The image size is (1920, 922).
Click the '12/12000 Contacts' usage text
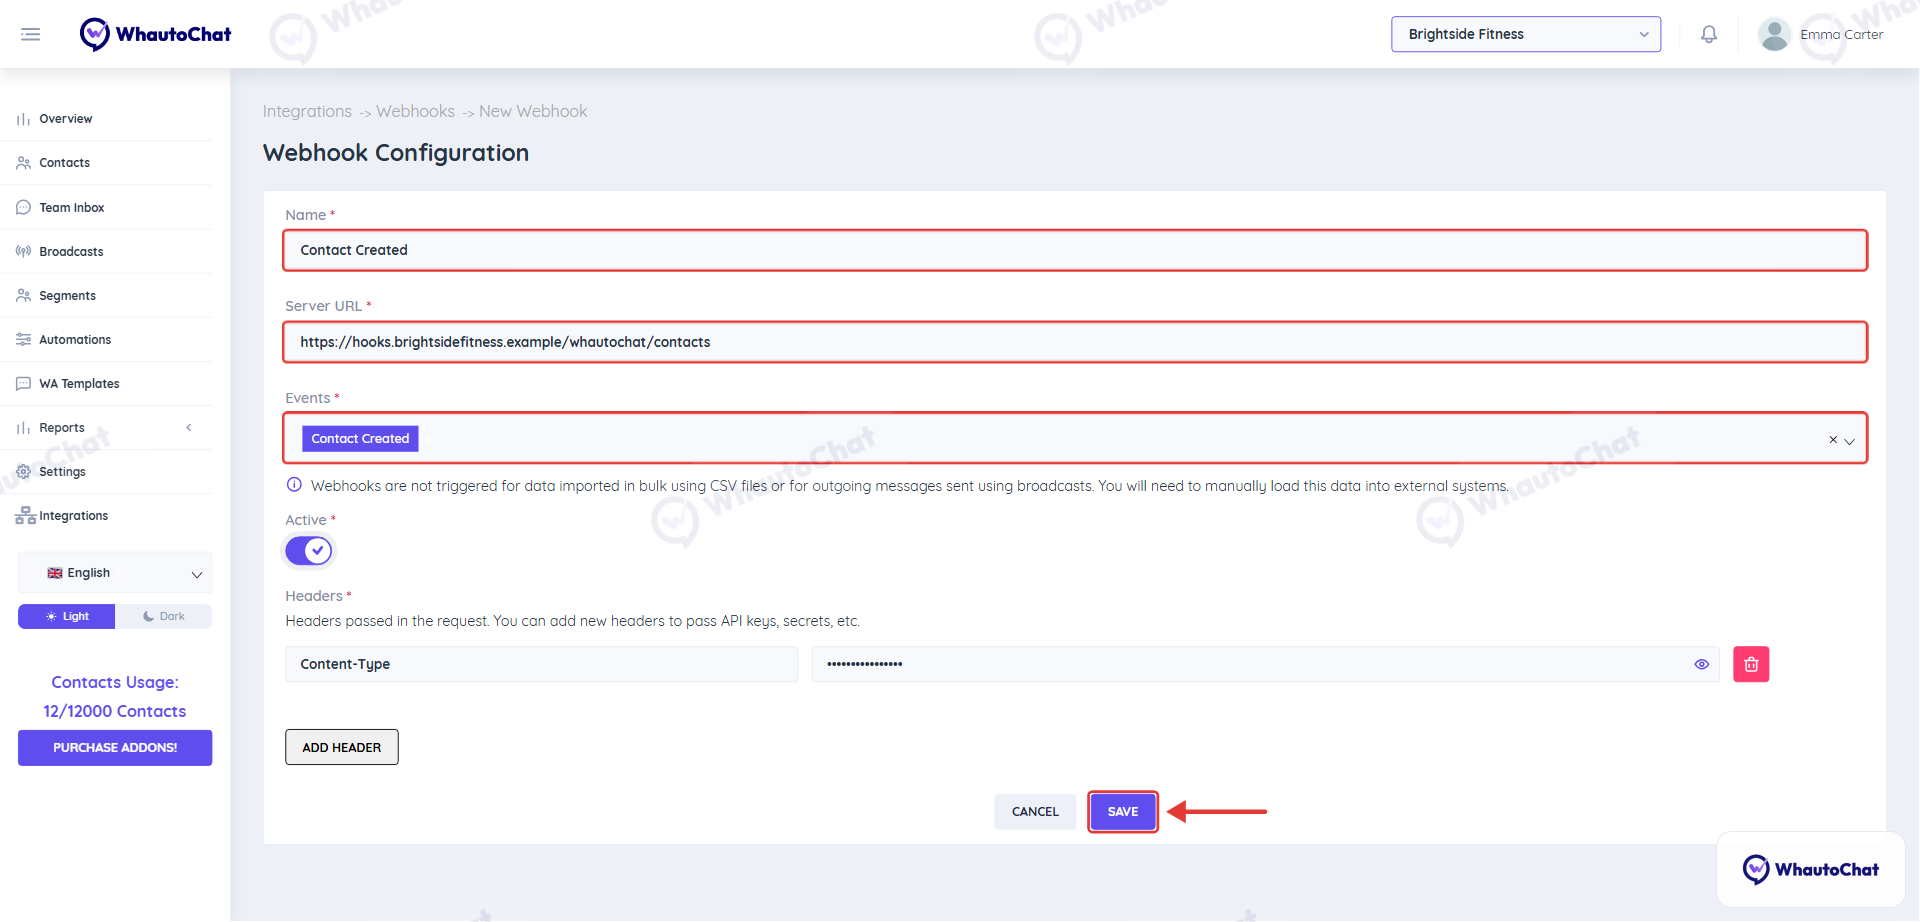[115, 711]
